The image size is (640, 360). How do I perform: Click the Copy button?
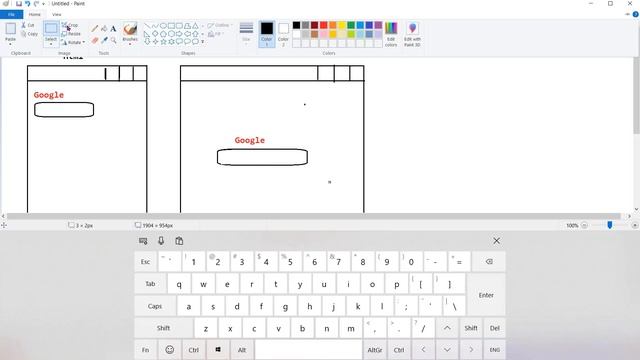29,34
